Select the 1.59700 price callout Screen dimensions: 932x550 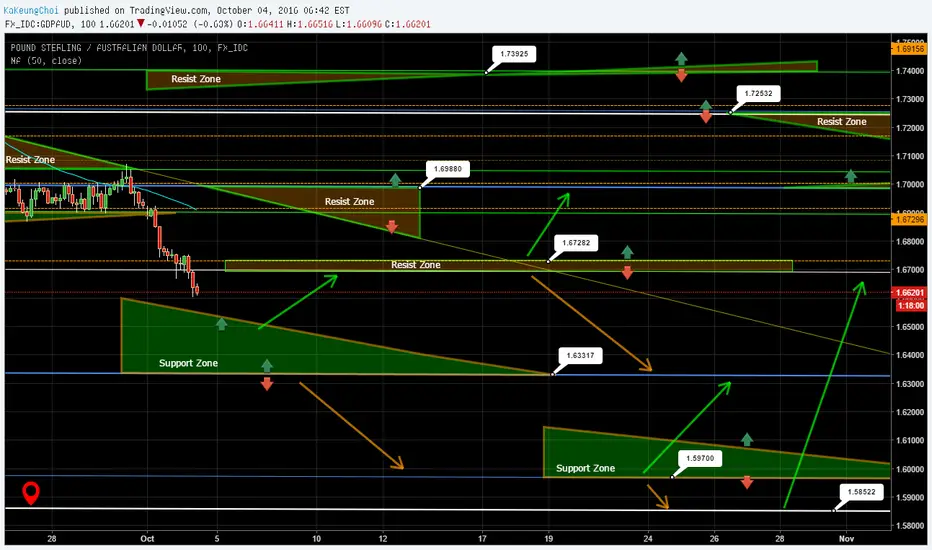coord(700,458)
